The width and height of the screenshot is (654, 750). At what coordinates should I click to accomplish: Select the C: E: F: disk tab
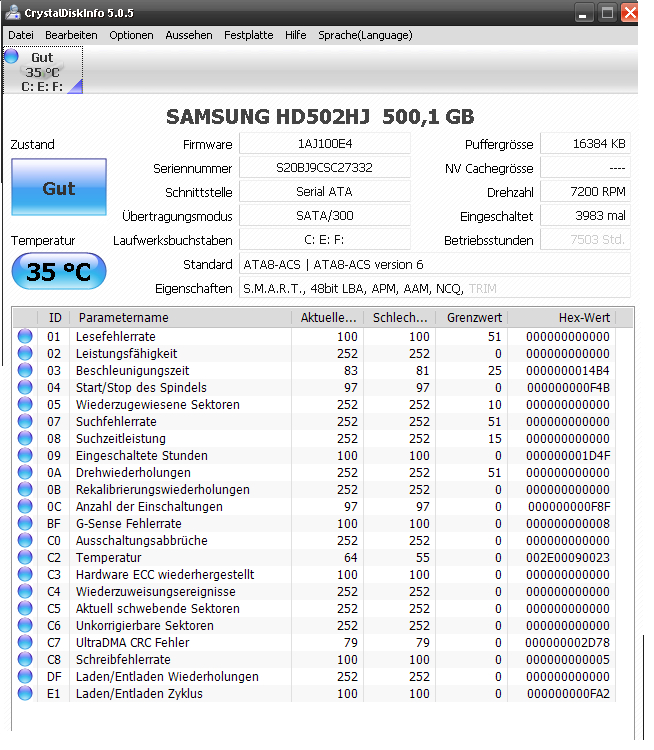[43, 70]
